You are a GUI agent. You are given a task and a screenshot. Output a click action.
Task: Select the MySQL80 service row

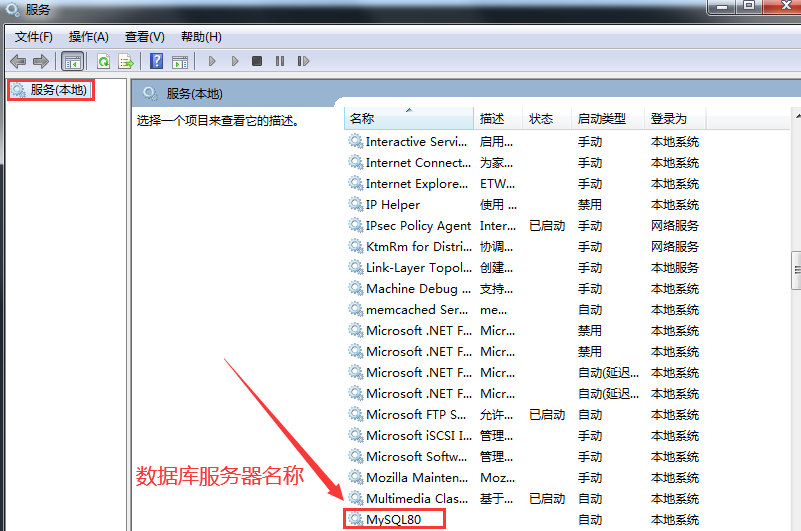[x=524, y=520]
